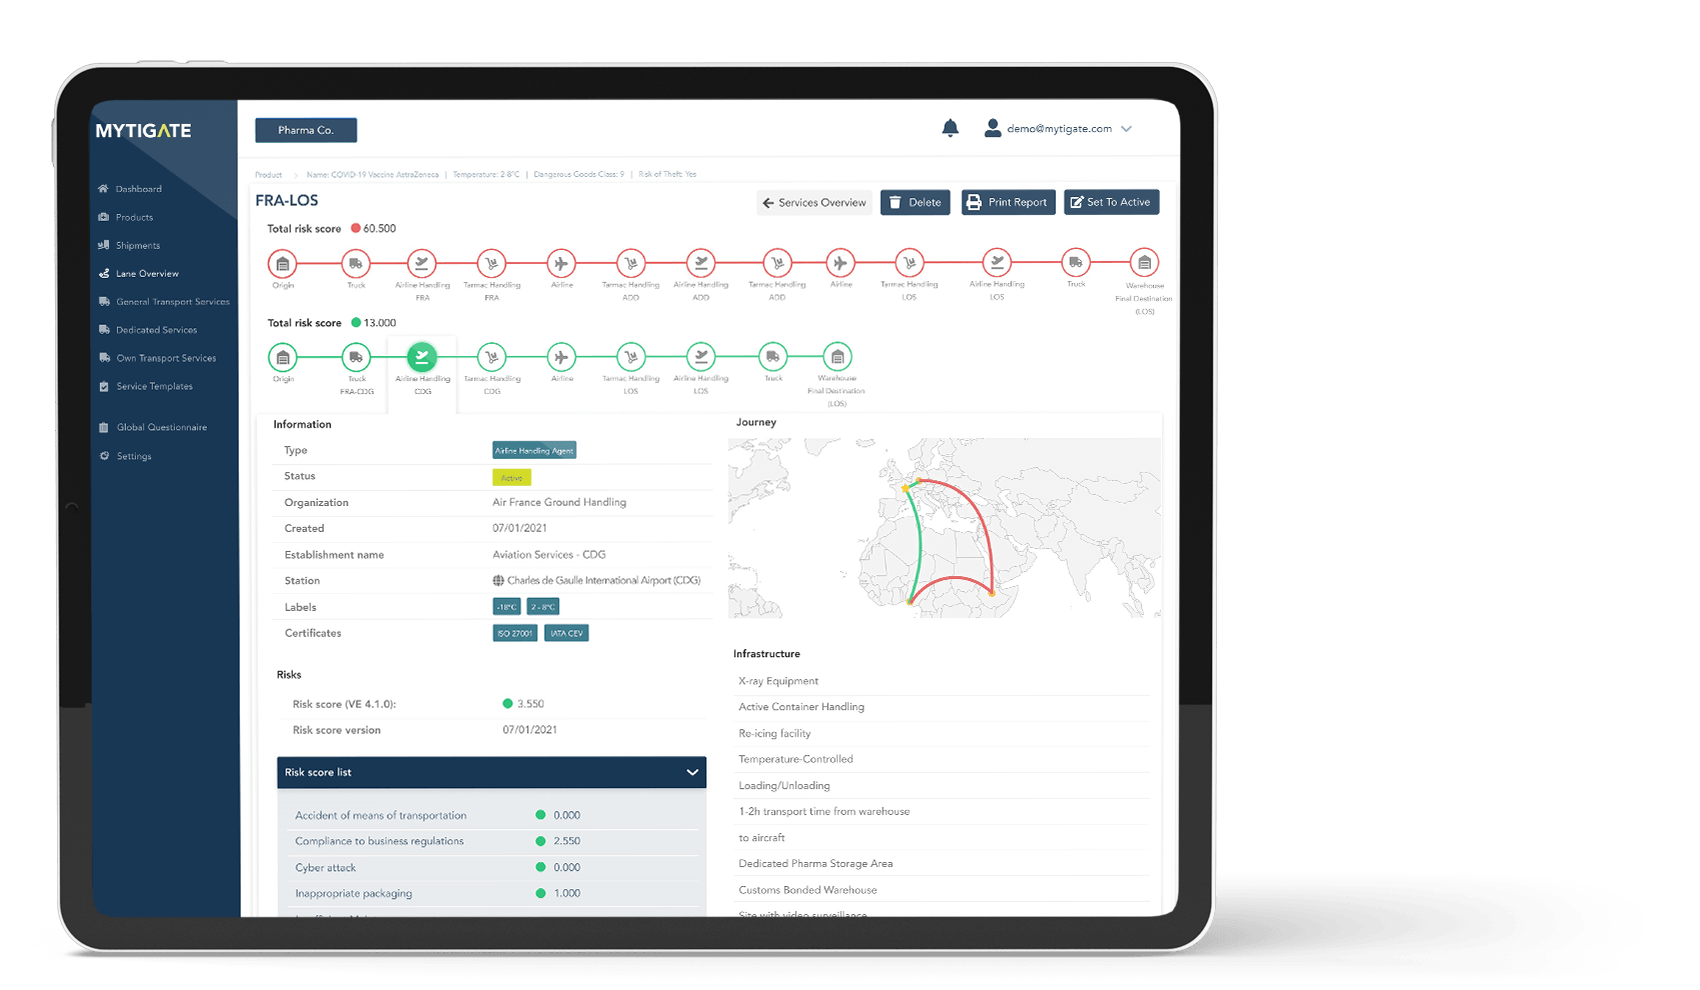Select Airline Handling FRA node in red lane
Viewport: 1700px width, 990px height.
(422, 264)
